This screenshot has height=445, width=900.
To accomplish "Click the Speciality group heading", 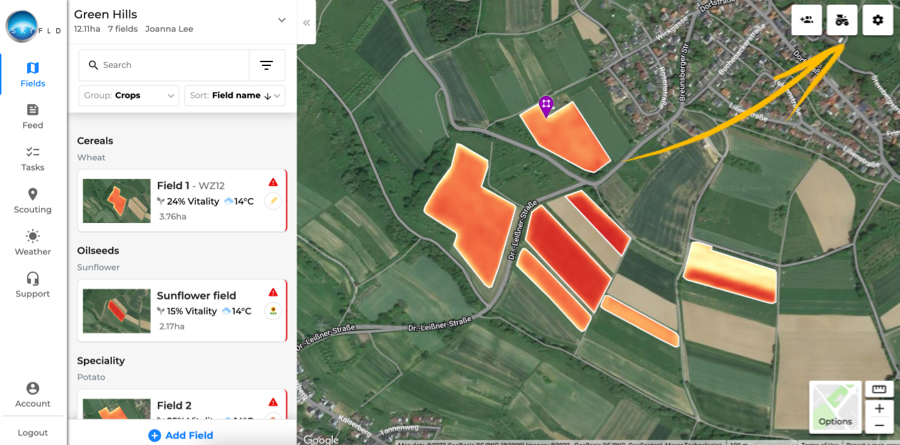I will point(101,361).
